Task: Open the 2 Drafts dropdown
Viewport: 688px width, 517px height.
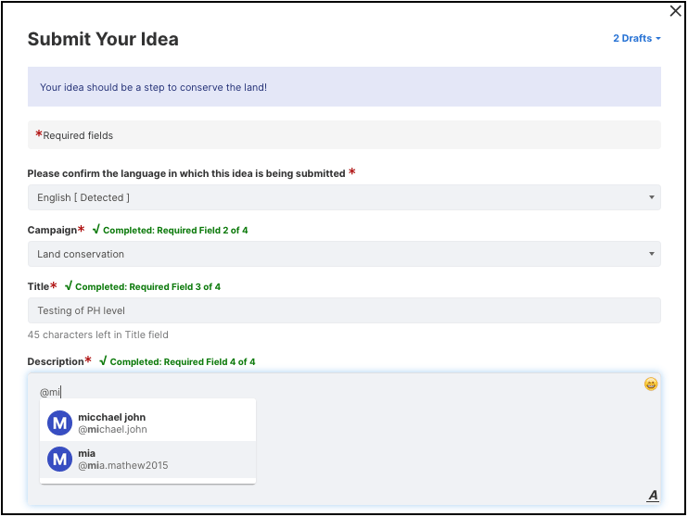Action: coord(637,38)
